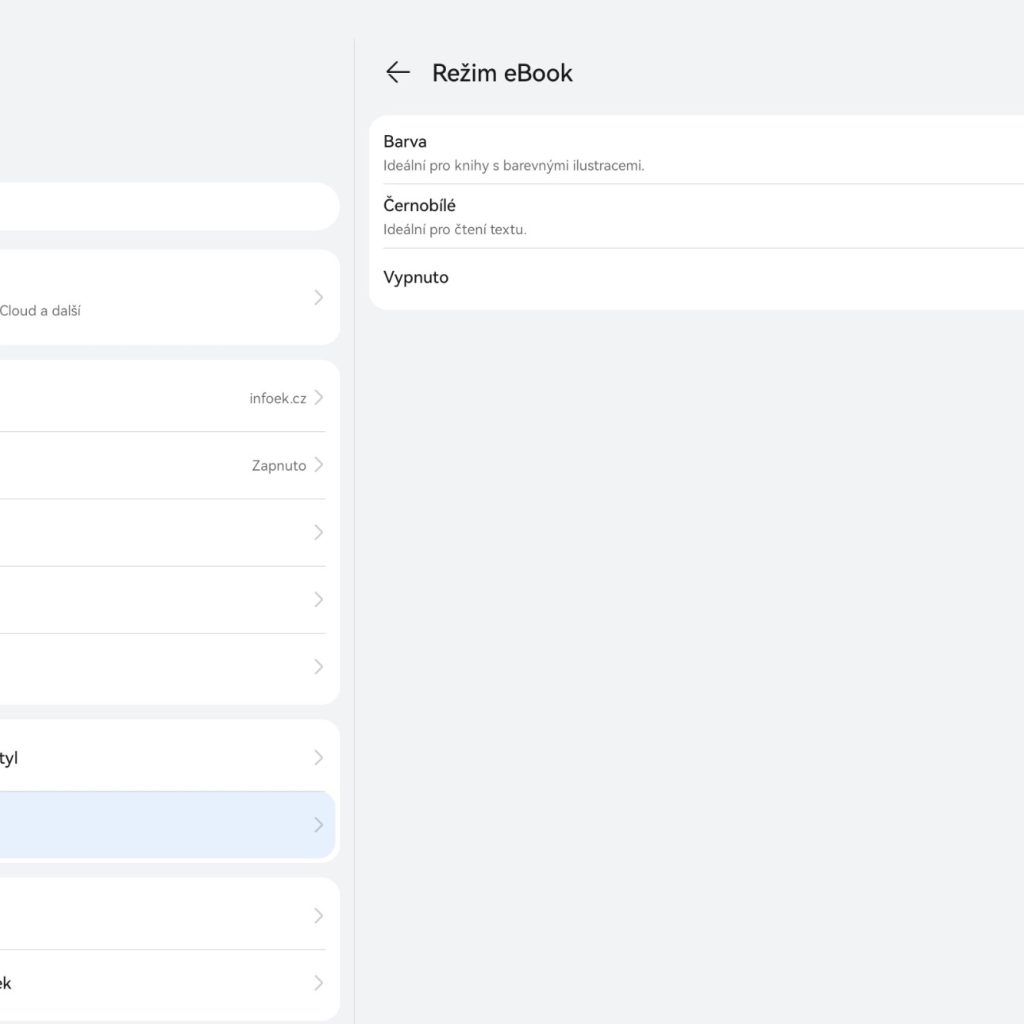The image size is (1024, 1024).
Task: Click the chevron in the last row of the infoek.cz card
Action: [x=318, y=666]
